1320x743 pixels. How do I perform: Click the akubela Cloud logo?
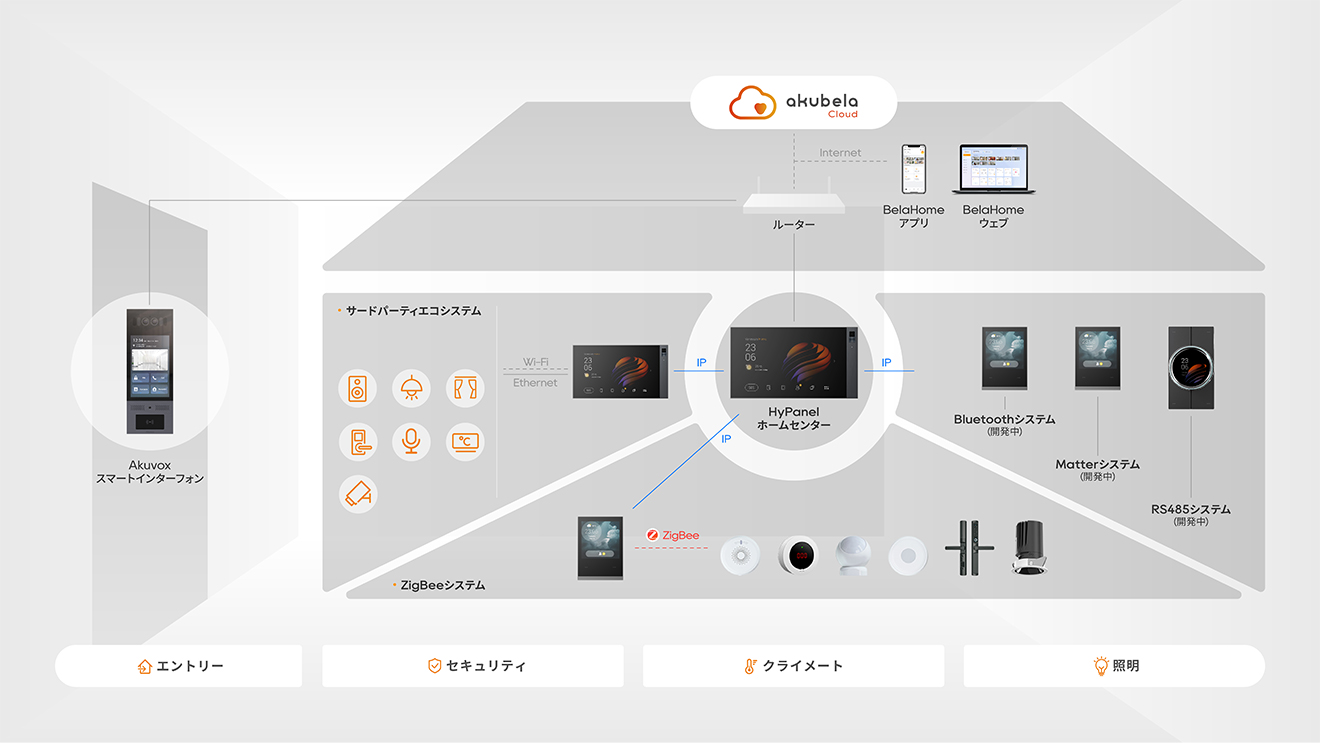(794, 103)
